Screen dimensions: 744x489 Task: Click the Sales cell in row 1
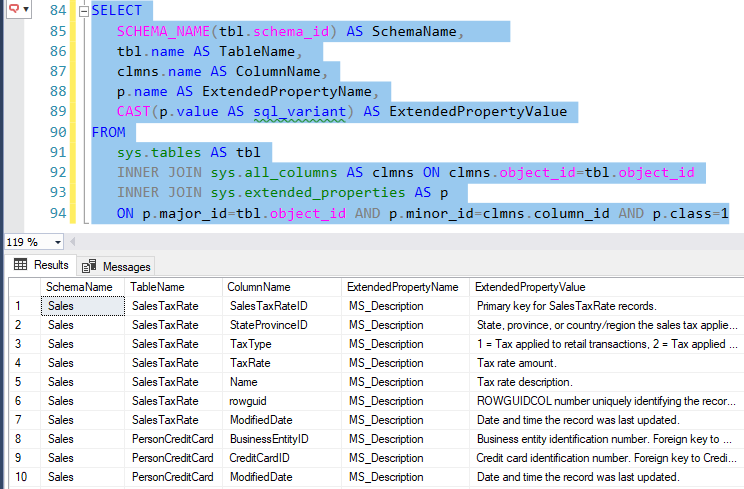click(x=83, y=306)
